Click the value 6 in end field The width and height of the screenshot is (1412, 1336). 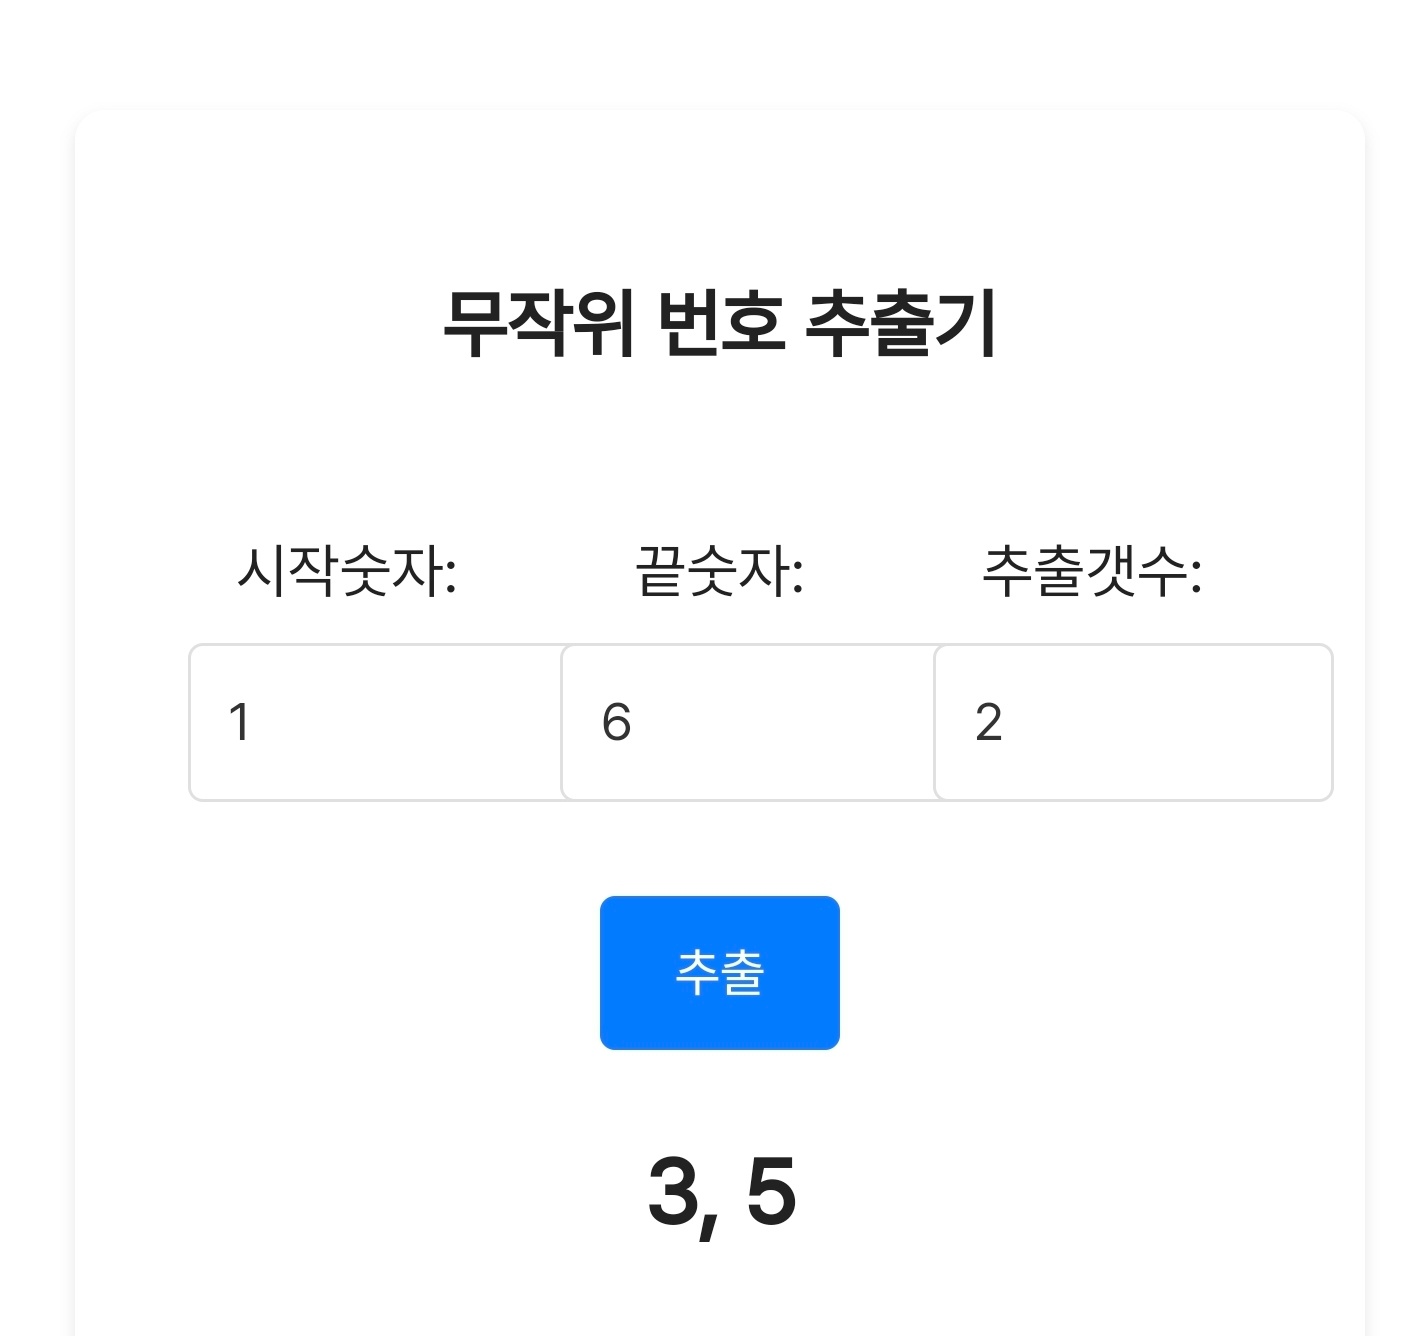616,722
